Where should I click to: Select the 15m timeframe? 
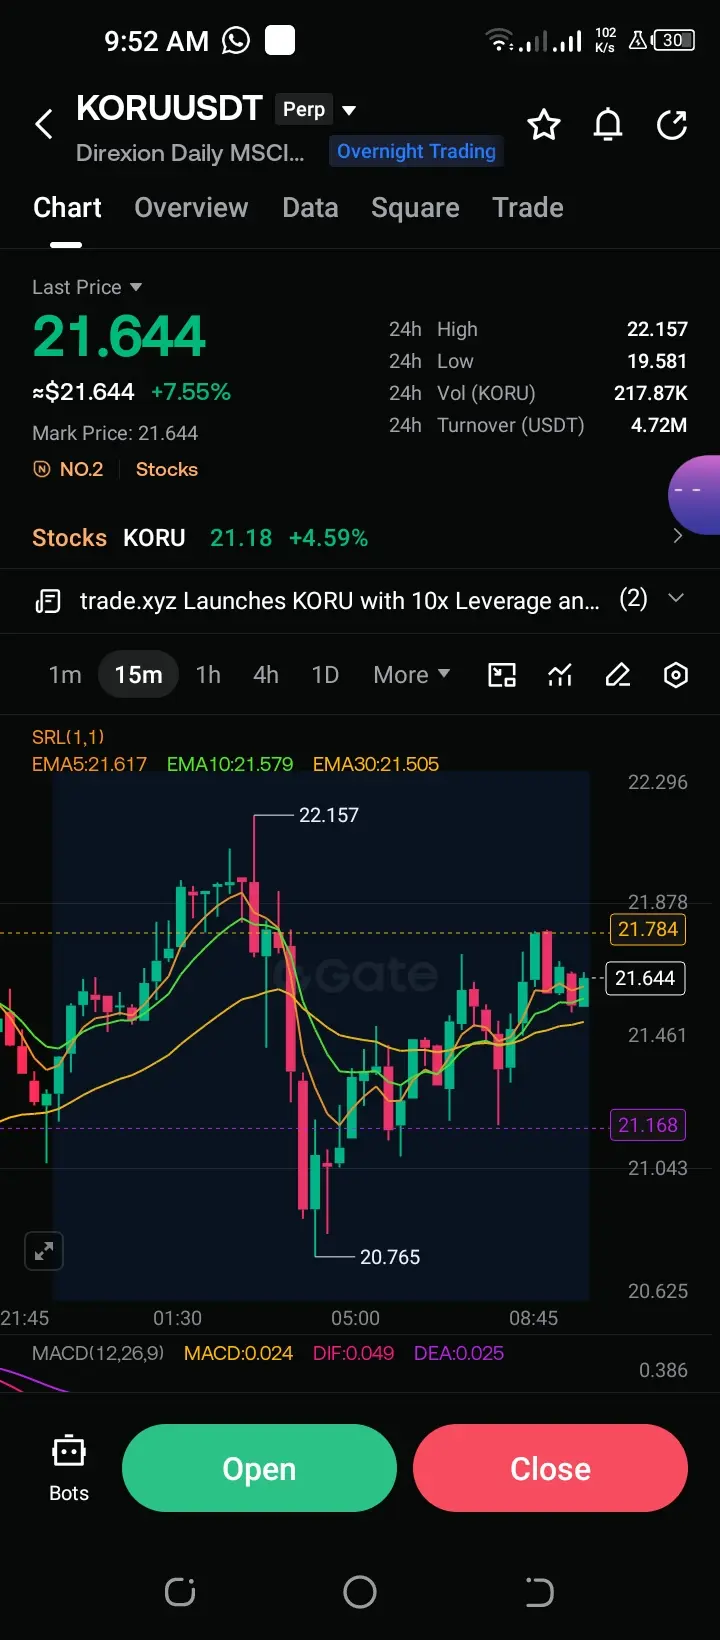coord(138,675)
